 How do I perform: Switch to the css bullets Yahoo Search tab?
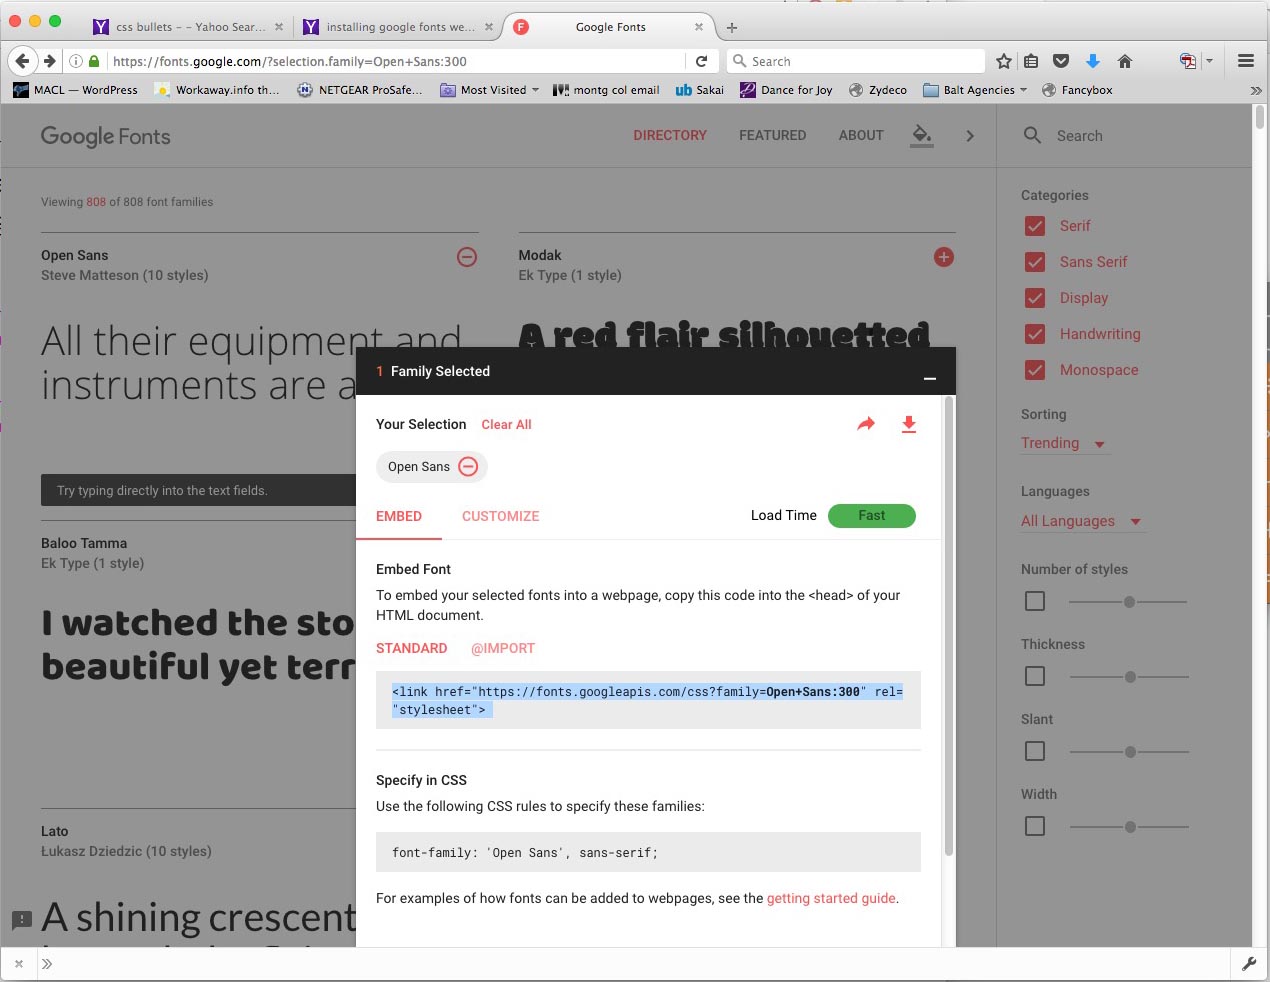188,27
